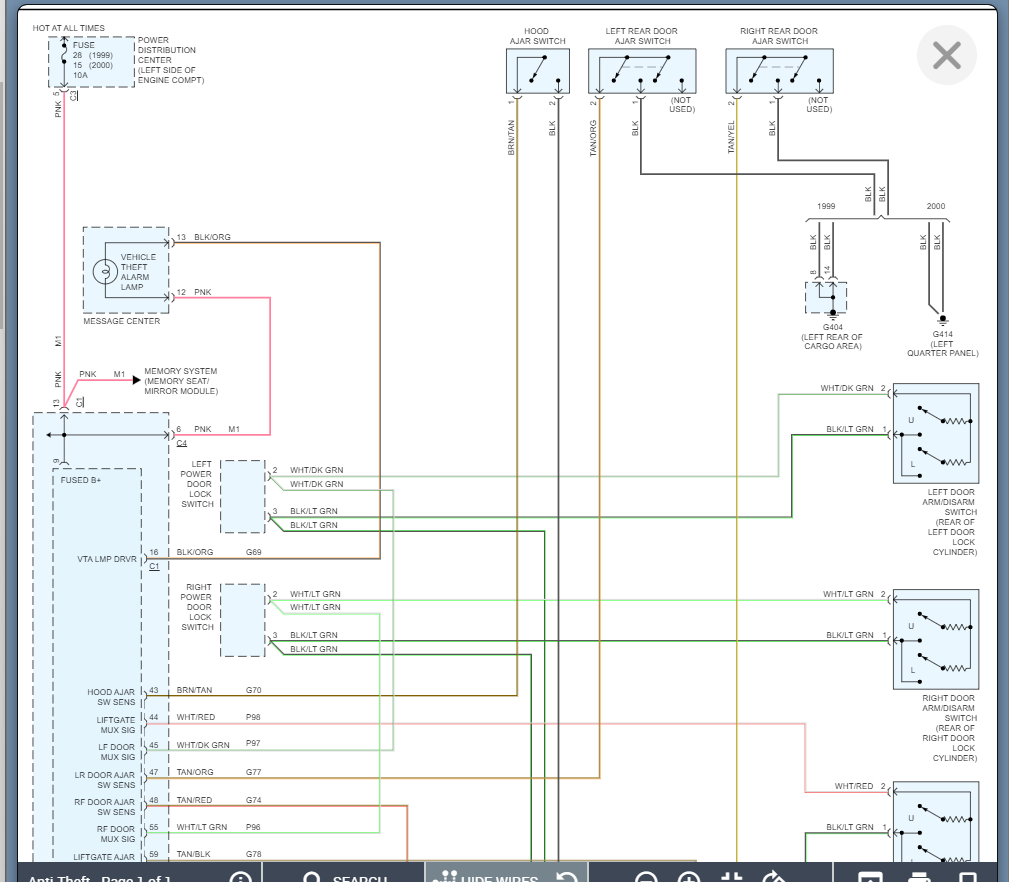
Task: Toggle the Hide Wires option
Action: (487, 876)
